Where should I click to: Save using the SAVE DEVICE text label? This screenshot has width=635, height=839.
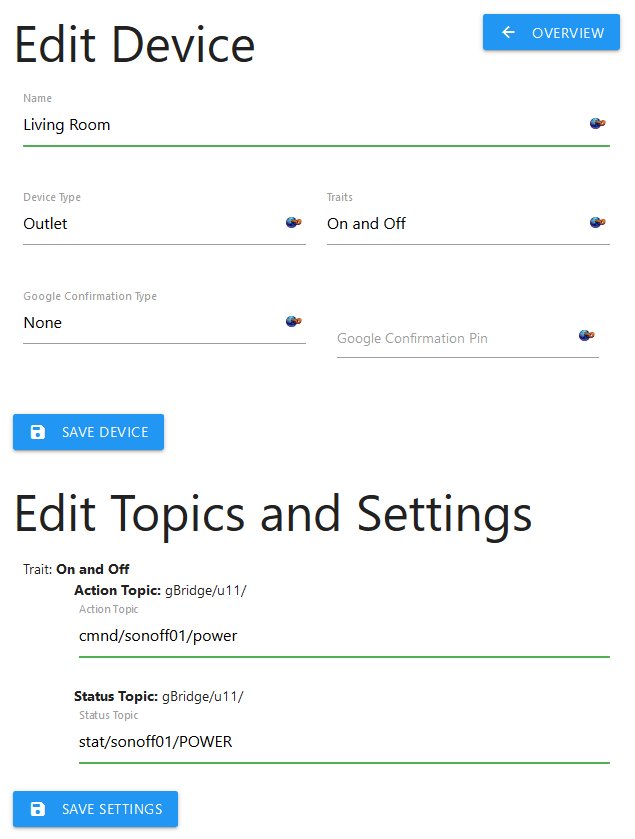click(x=105, y=432)
